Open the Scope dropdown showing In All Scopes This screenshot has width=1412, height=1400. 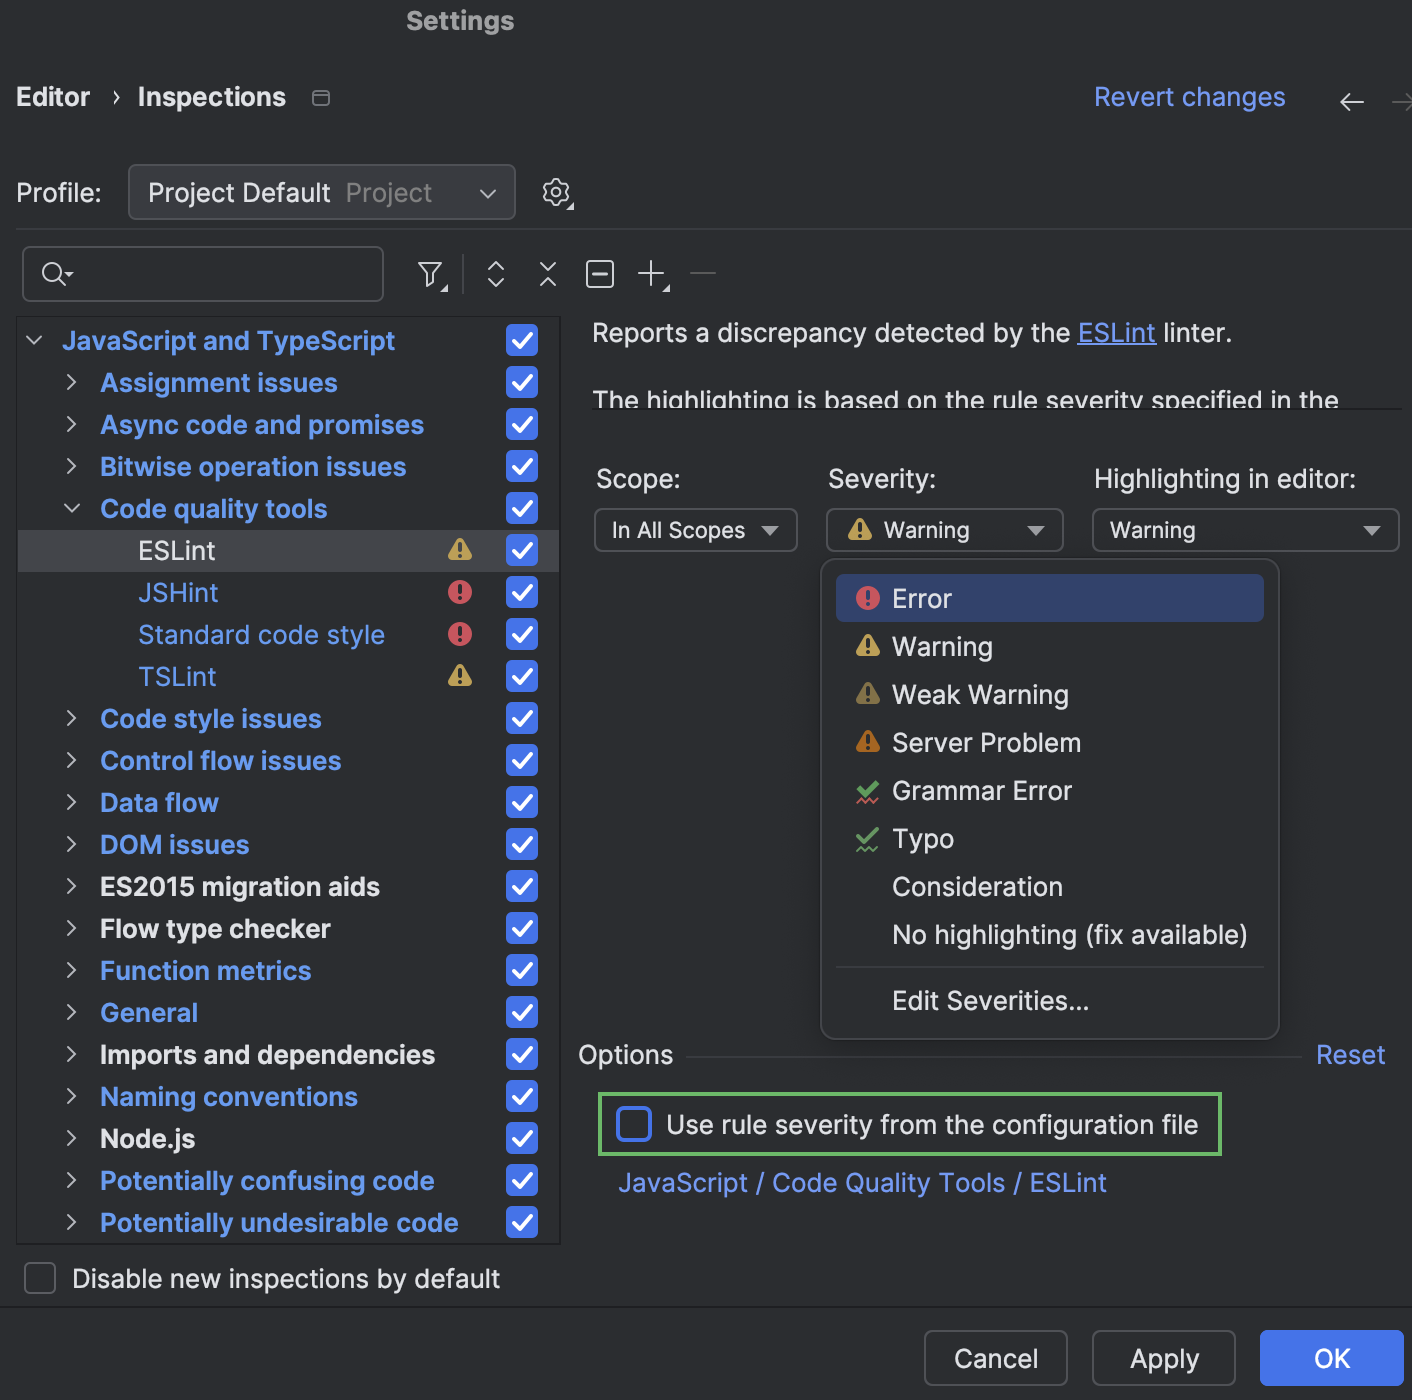[695, 530]
